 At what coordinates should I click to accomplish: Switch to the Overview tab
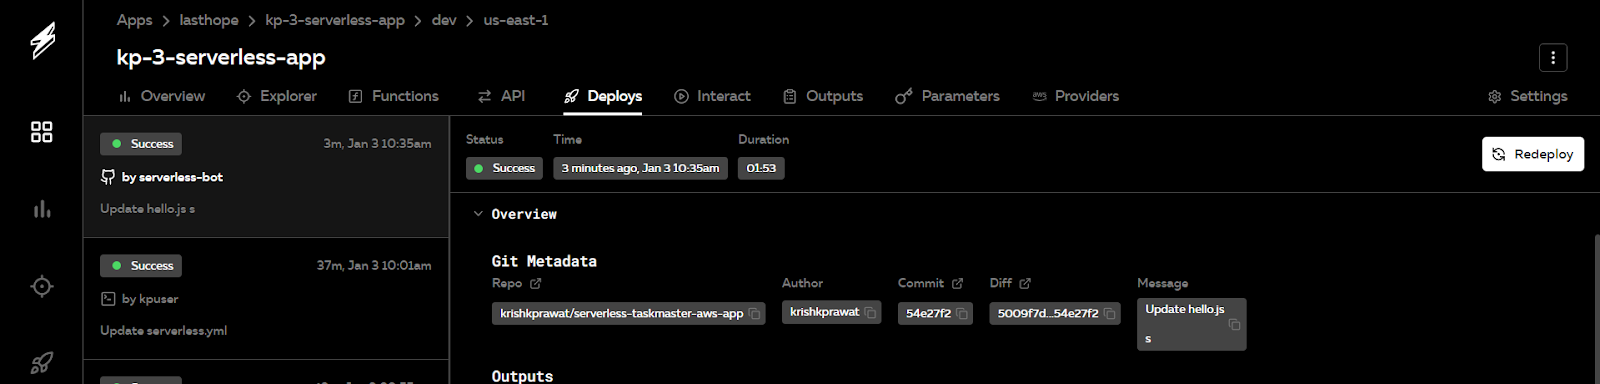pos(161,96)
